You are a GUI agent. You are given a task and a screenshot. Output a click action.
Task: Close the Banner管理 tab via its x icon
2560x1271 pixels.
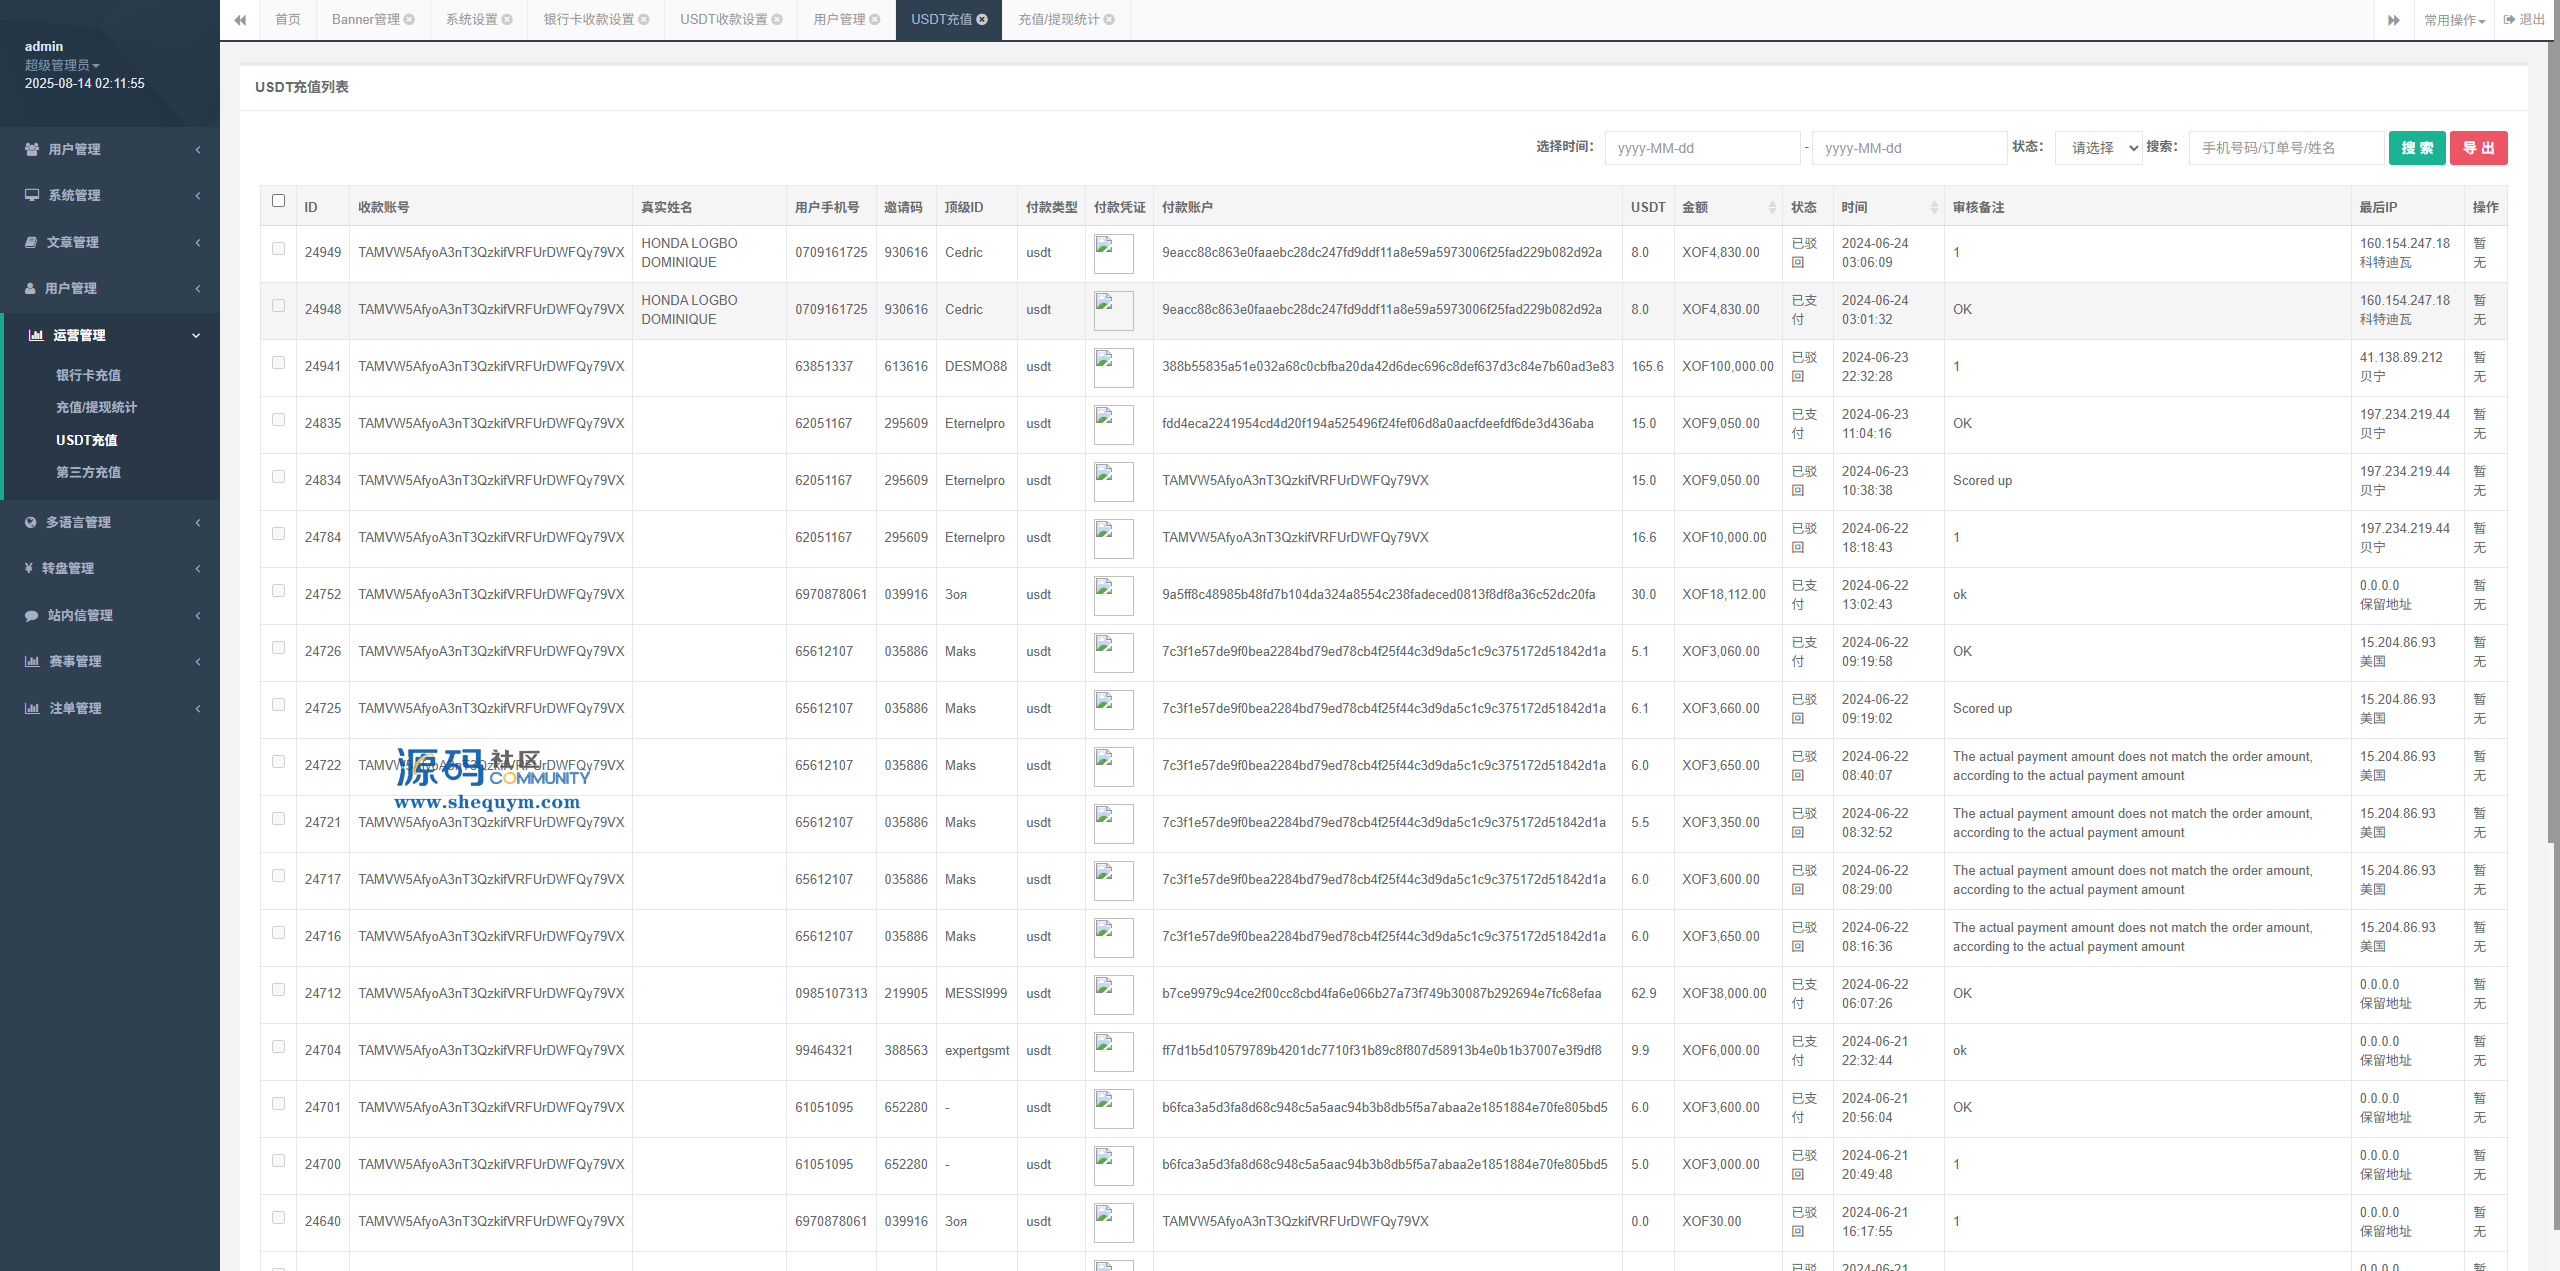point(409,20)
